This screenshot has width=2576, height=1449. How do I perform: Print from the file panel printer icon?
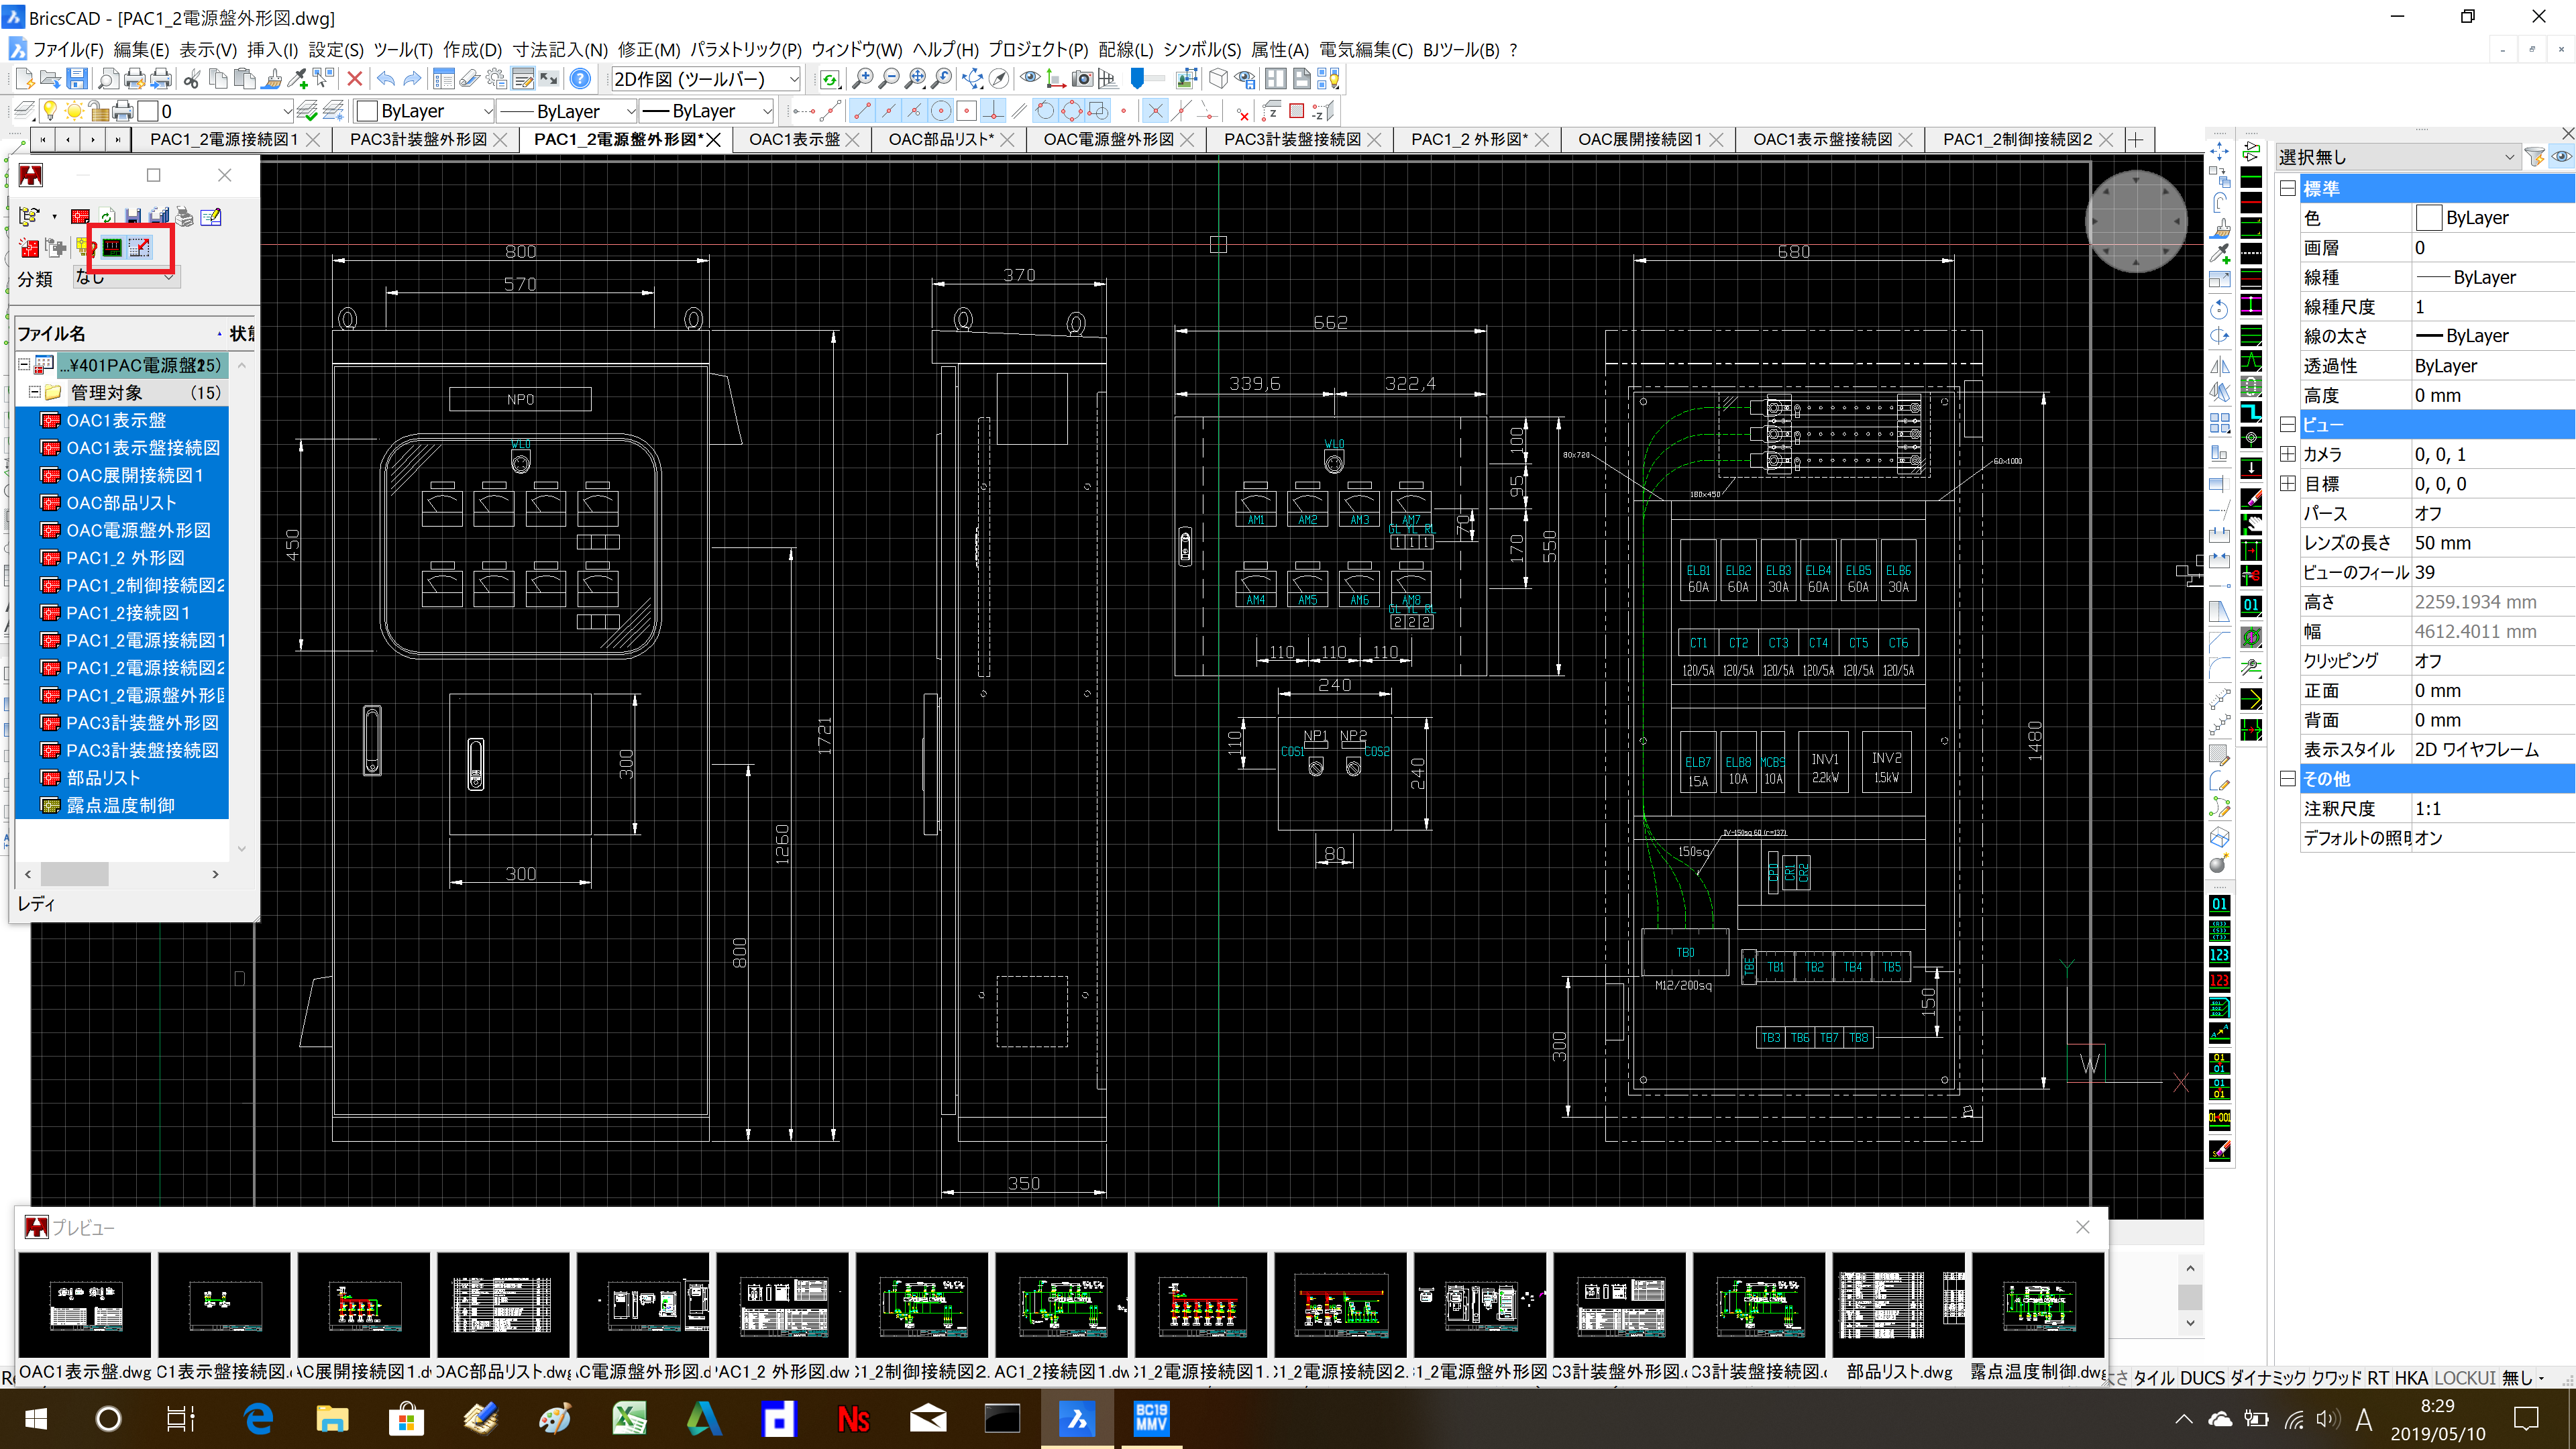point(185,216)
